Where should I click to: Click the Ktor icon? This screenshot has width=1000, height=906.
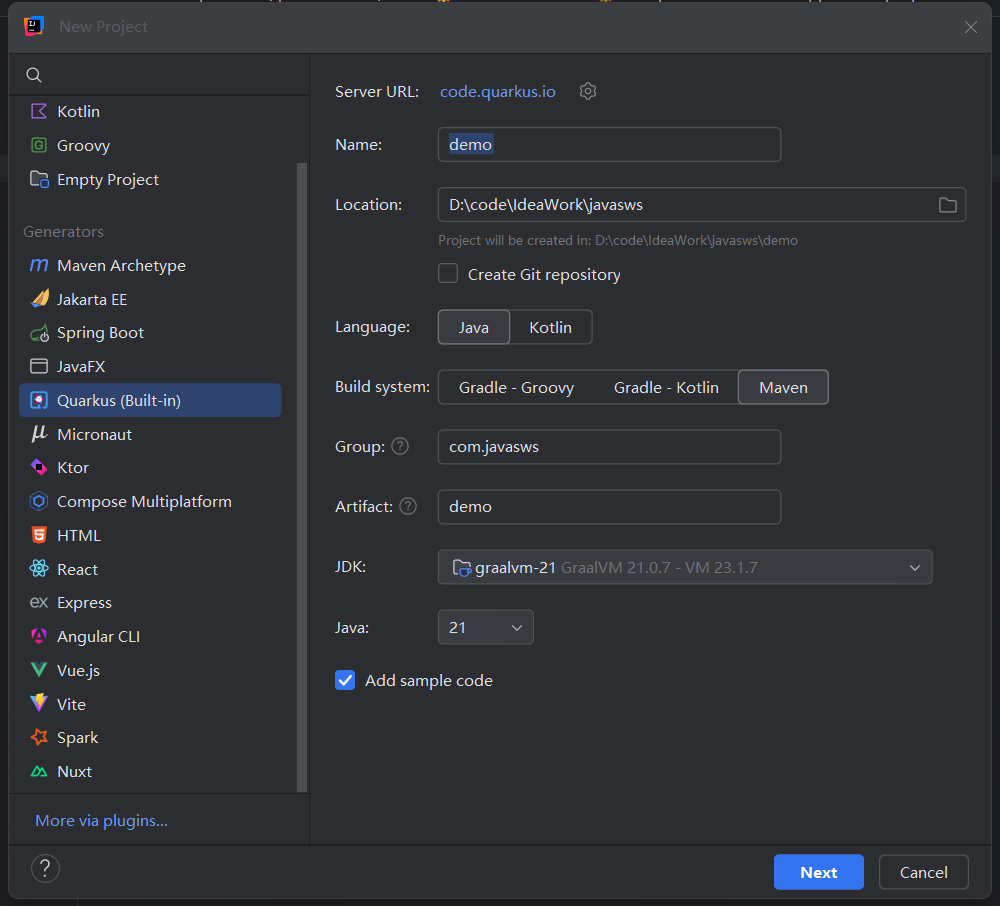pos(39,467)
